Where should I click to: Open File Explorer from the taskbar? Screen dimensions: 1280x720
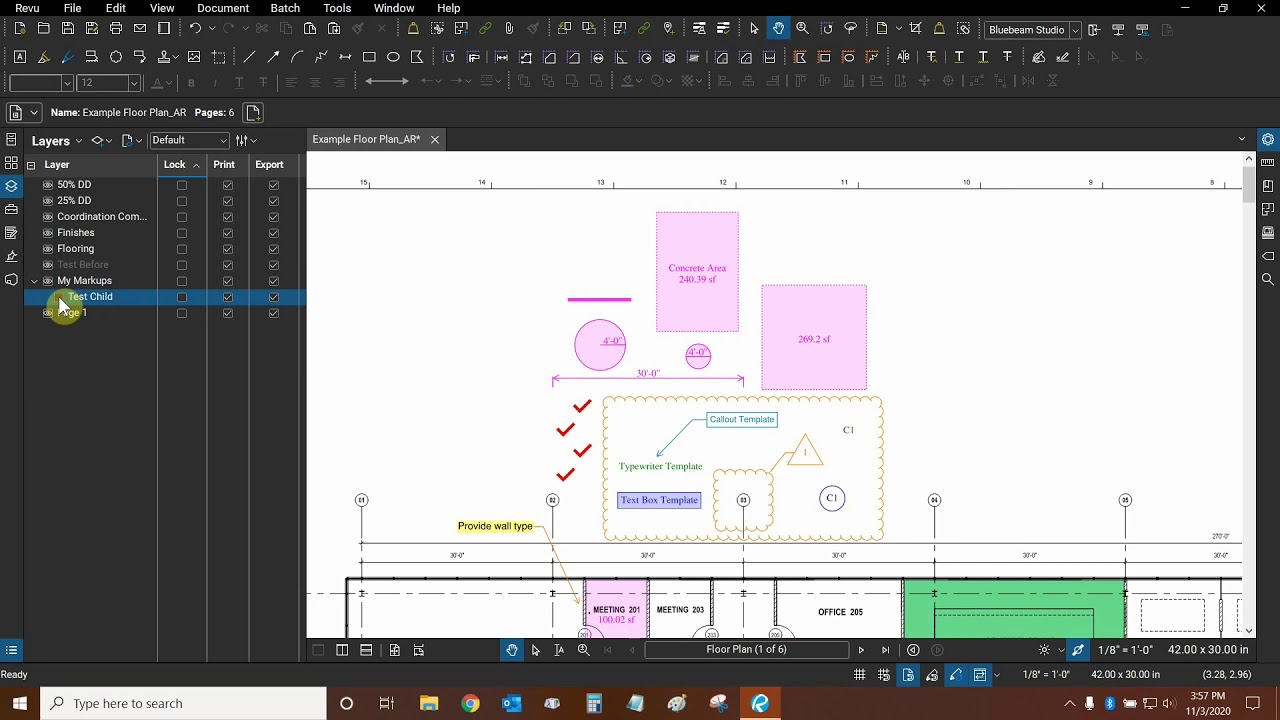pos(428,704)
